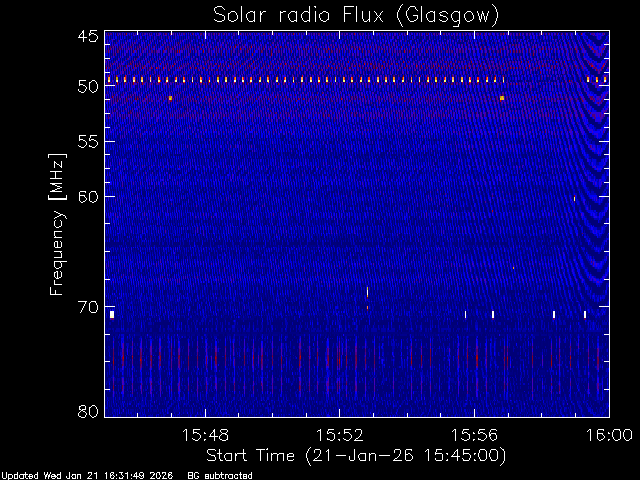Click the 'Start Time (21-Jan-26 15:45:00)' label
This screenshot has height=480, width=640.
(x=356, y=456)
